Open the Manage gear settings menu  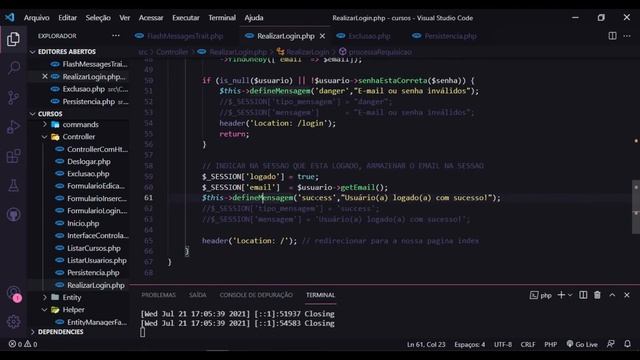[13, 322]
